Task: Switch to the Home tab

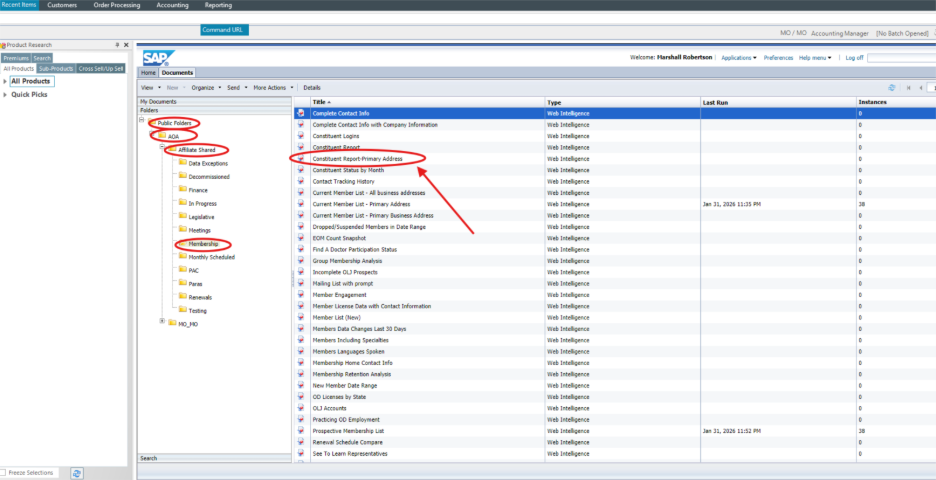Action: click(x=148, y=73)
